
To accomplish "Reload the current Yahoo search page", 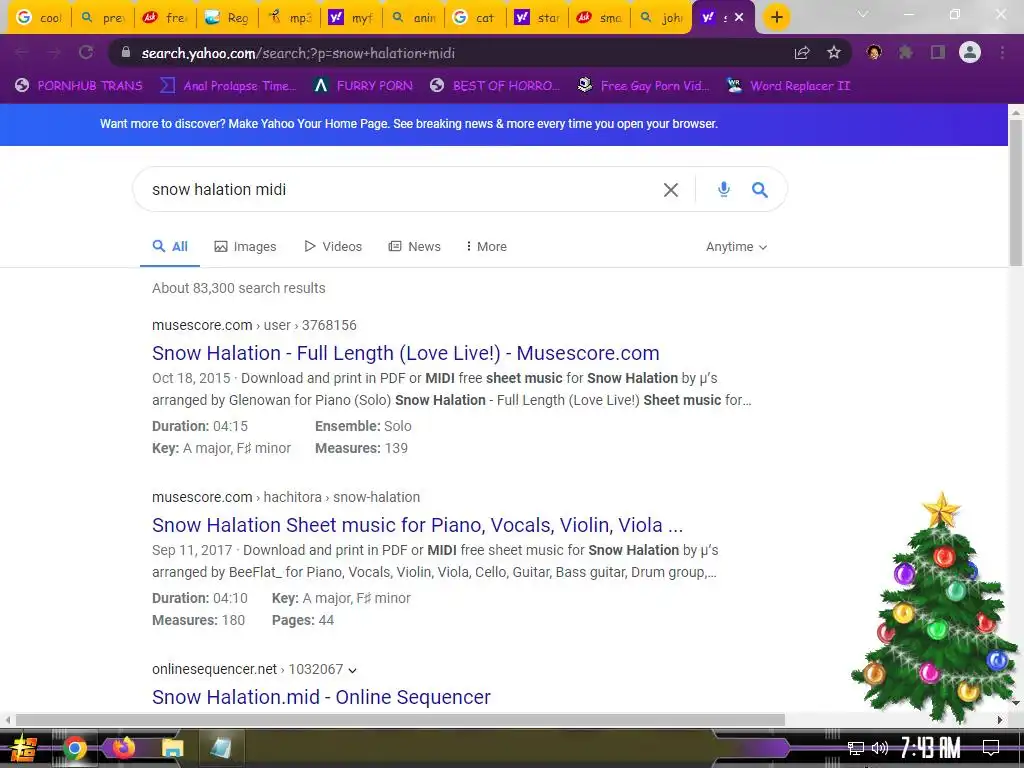I will point(86,53).
